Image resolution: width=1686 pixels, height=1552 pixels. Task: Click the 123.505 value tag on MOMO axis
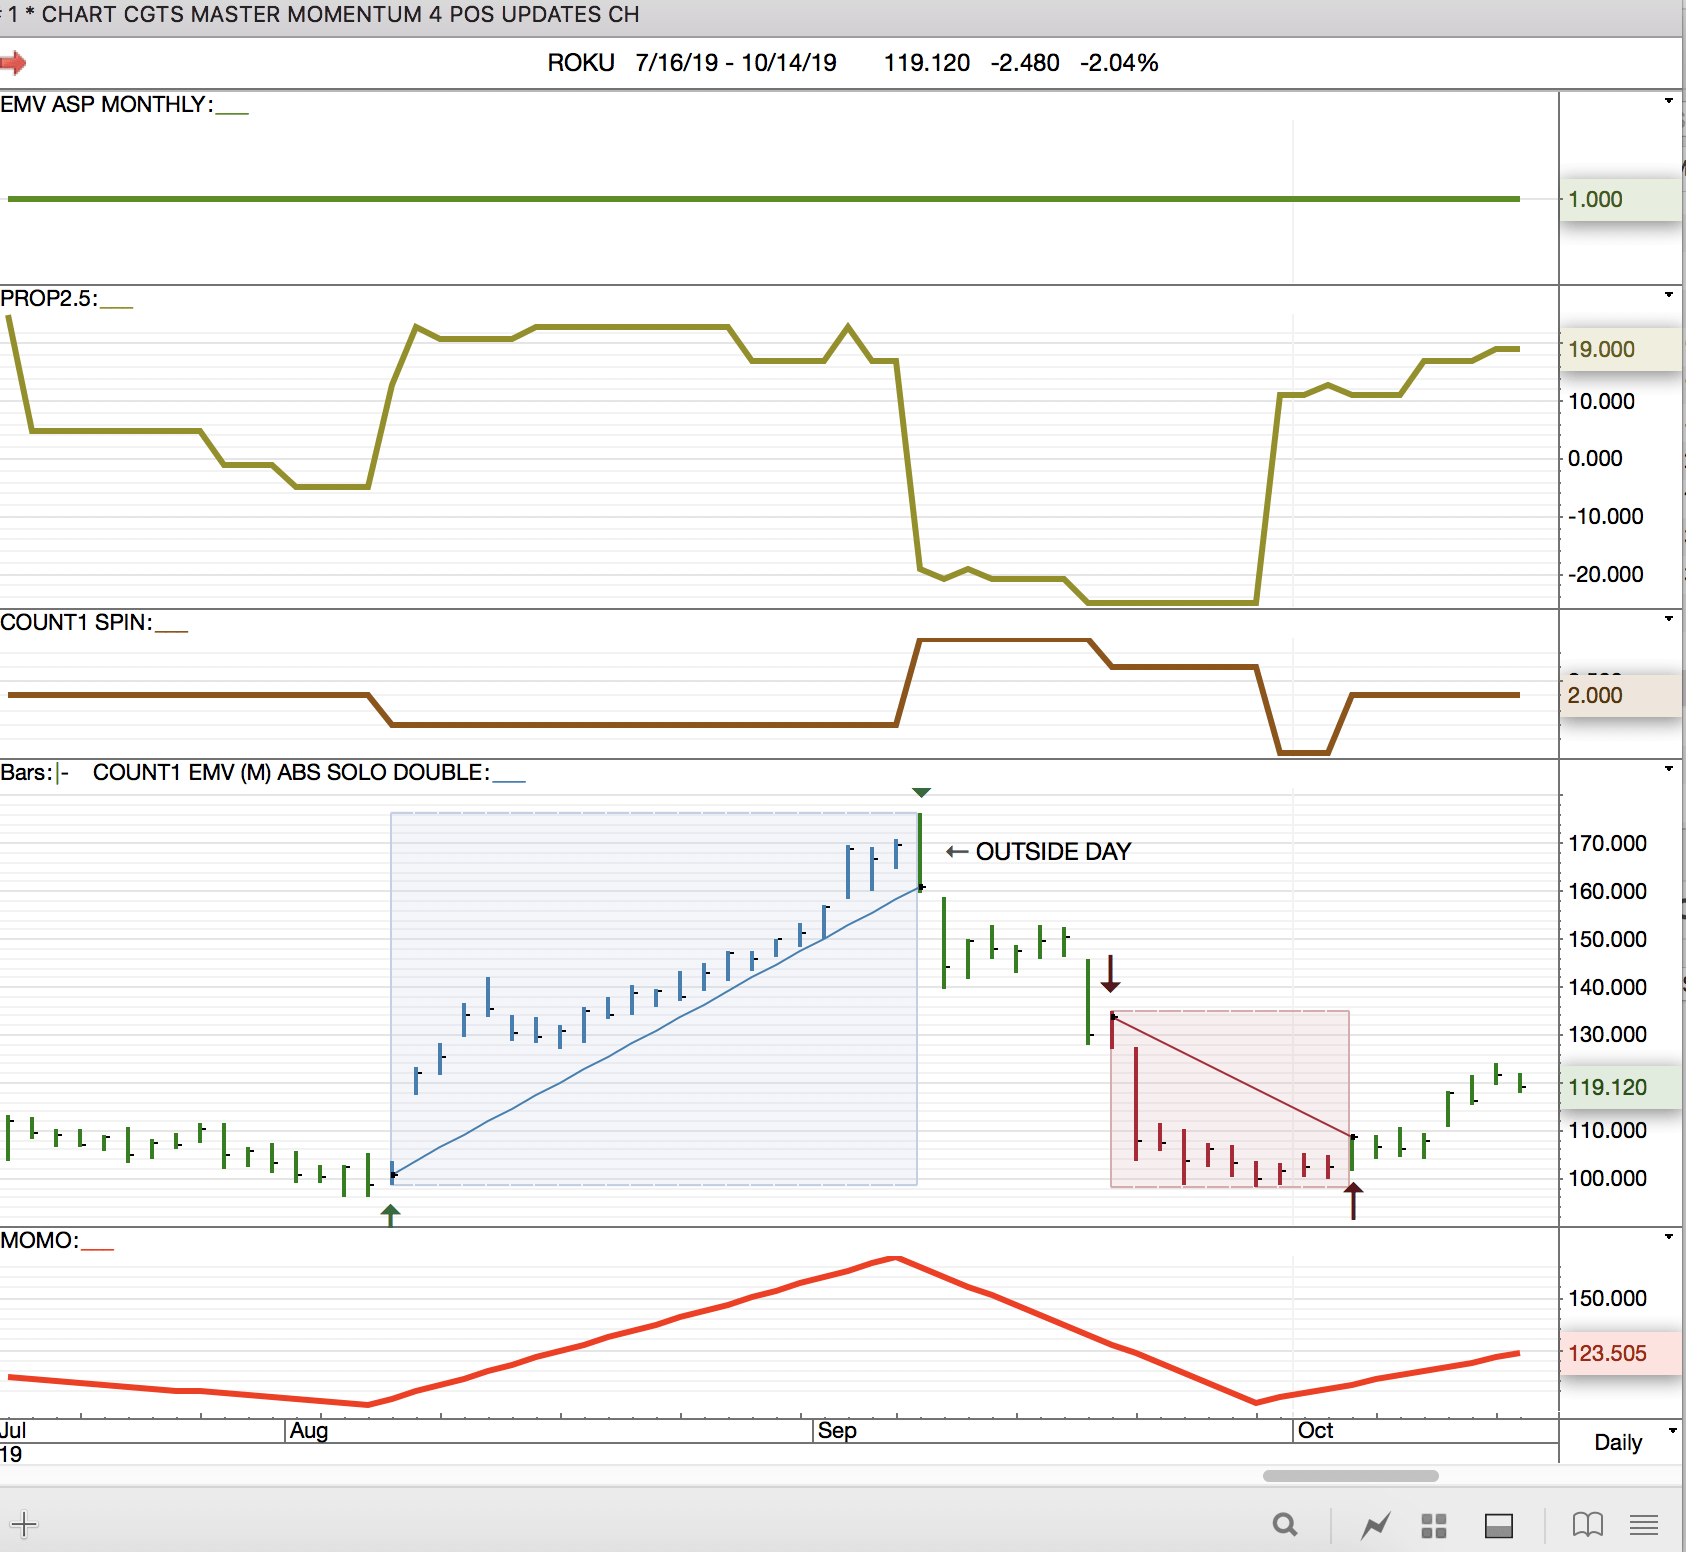pos(1620,1353)
